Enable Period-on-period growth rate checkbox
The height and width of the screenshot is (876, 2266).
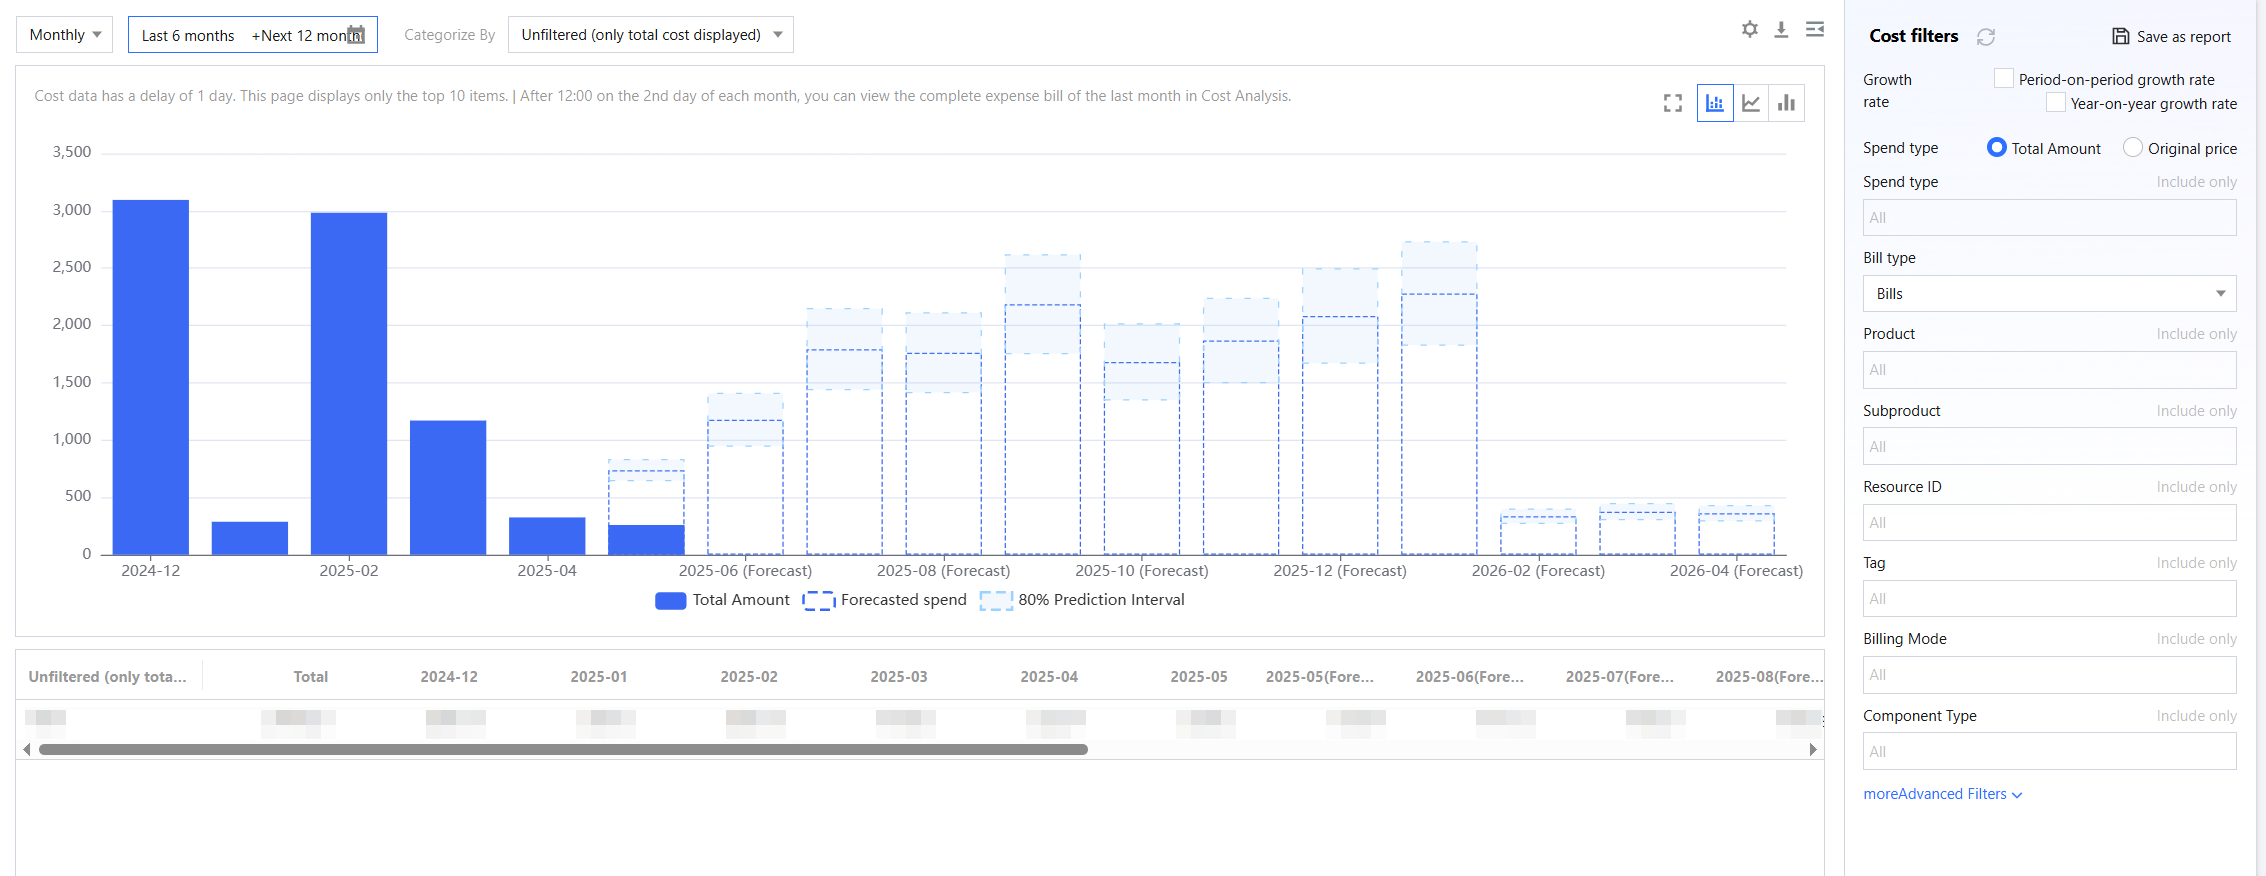2003,78
